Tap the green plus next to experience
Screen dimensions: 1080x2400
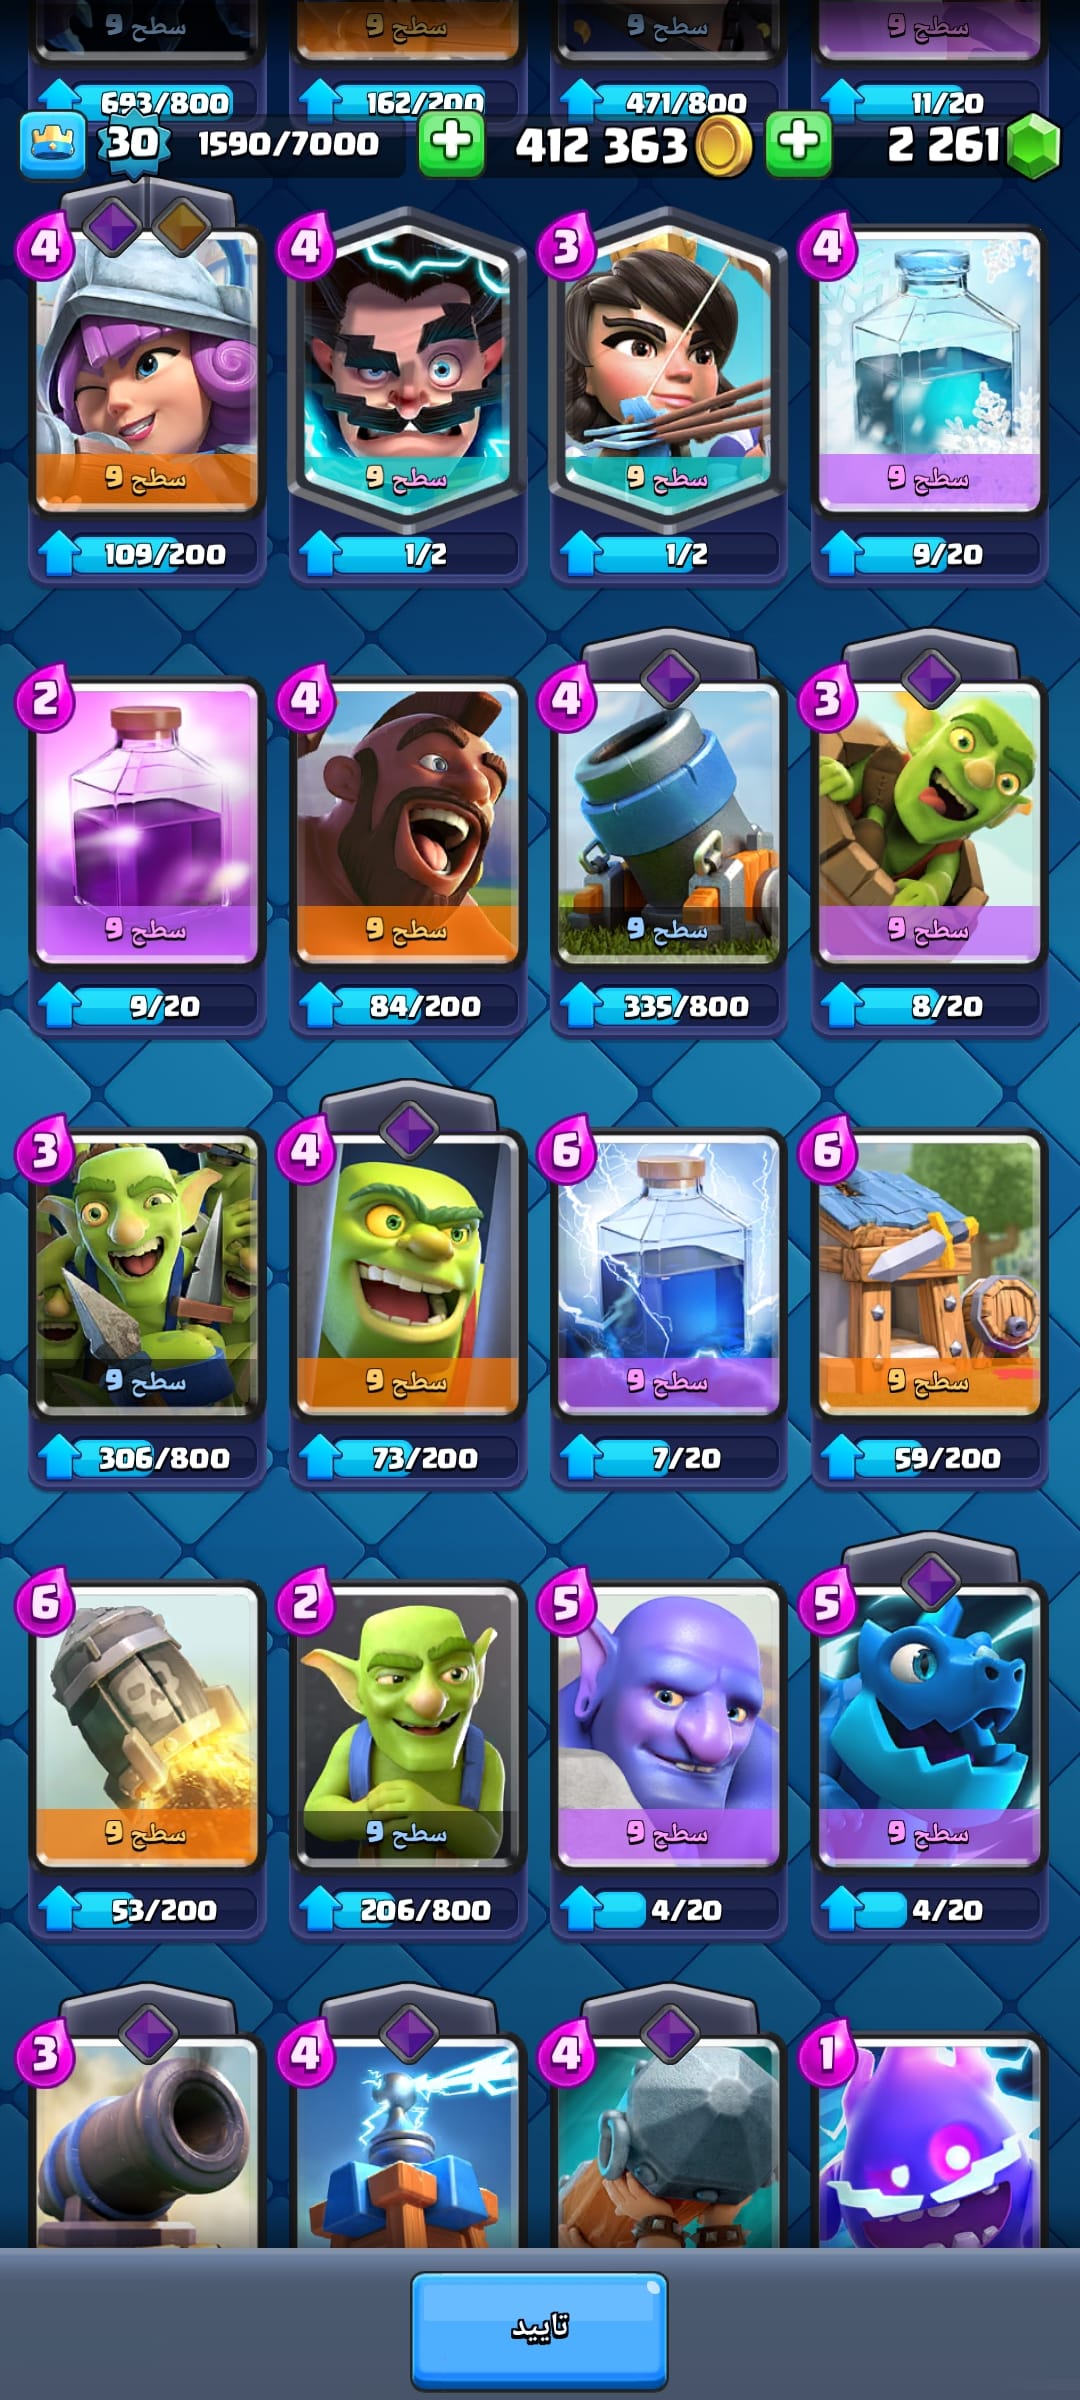tap(451, 143)
